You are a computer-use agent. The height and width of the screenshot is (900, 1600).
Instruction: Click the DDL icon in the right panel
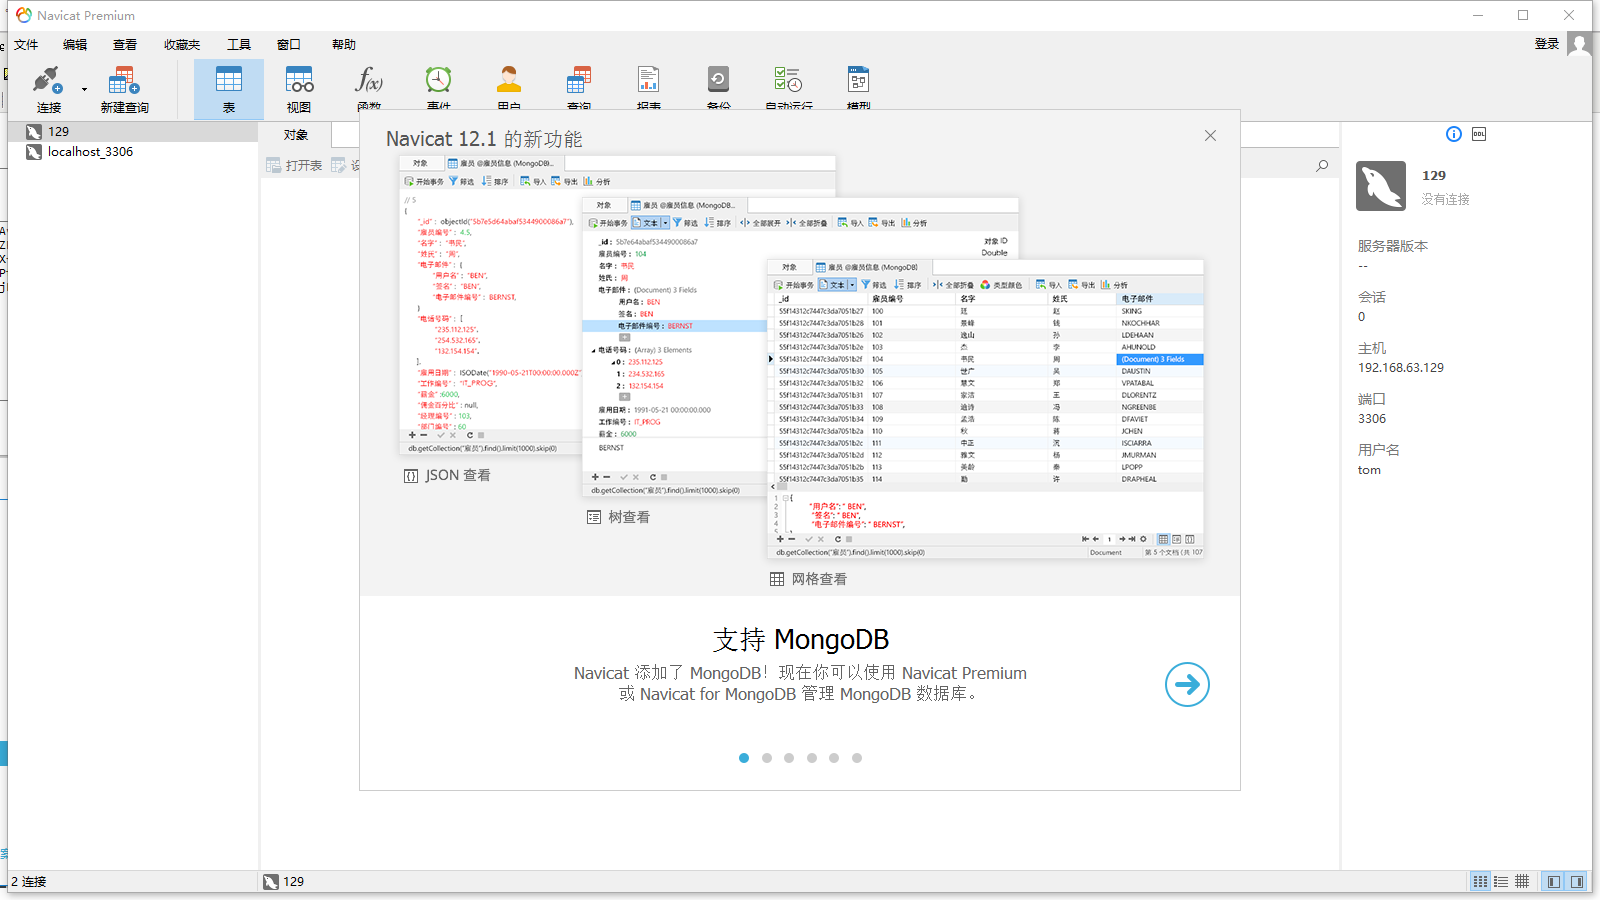1479,134
